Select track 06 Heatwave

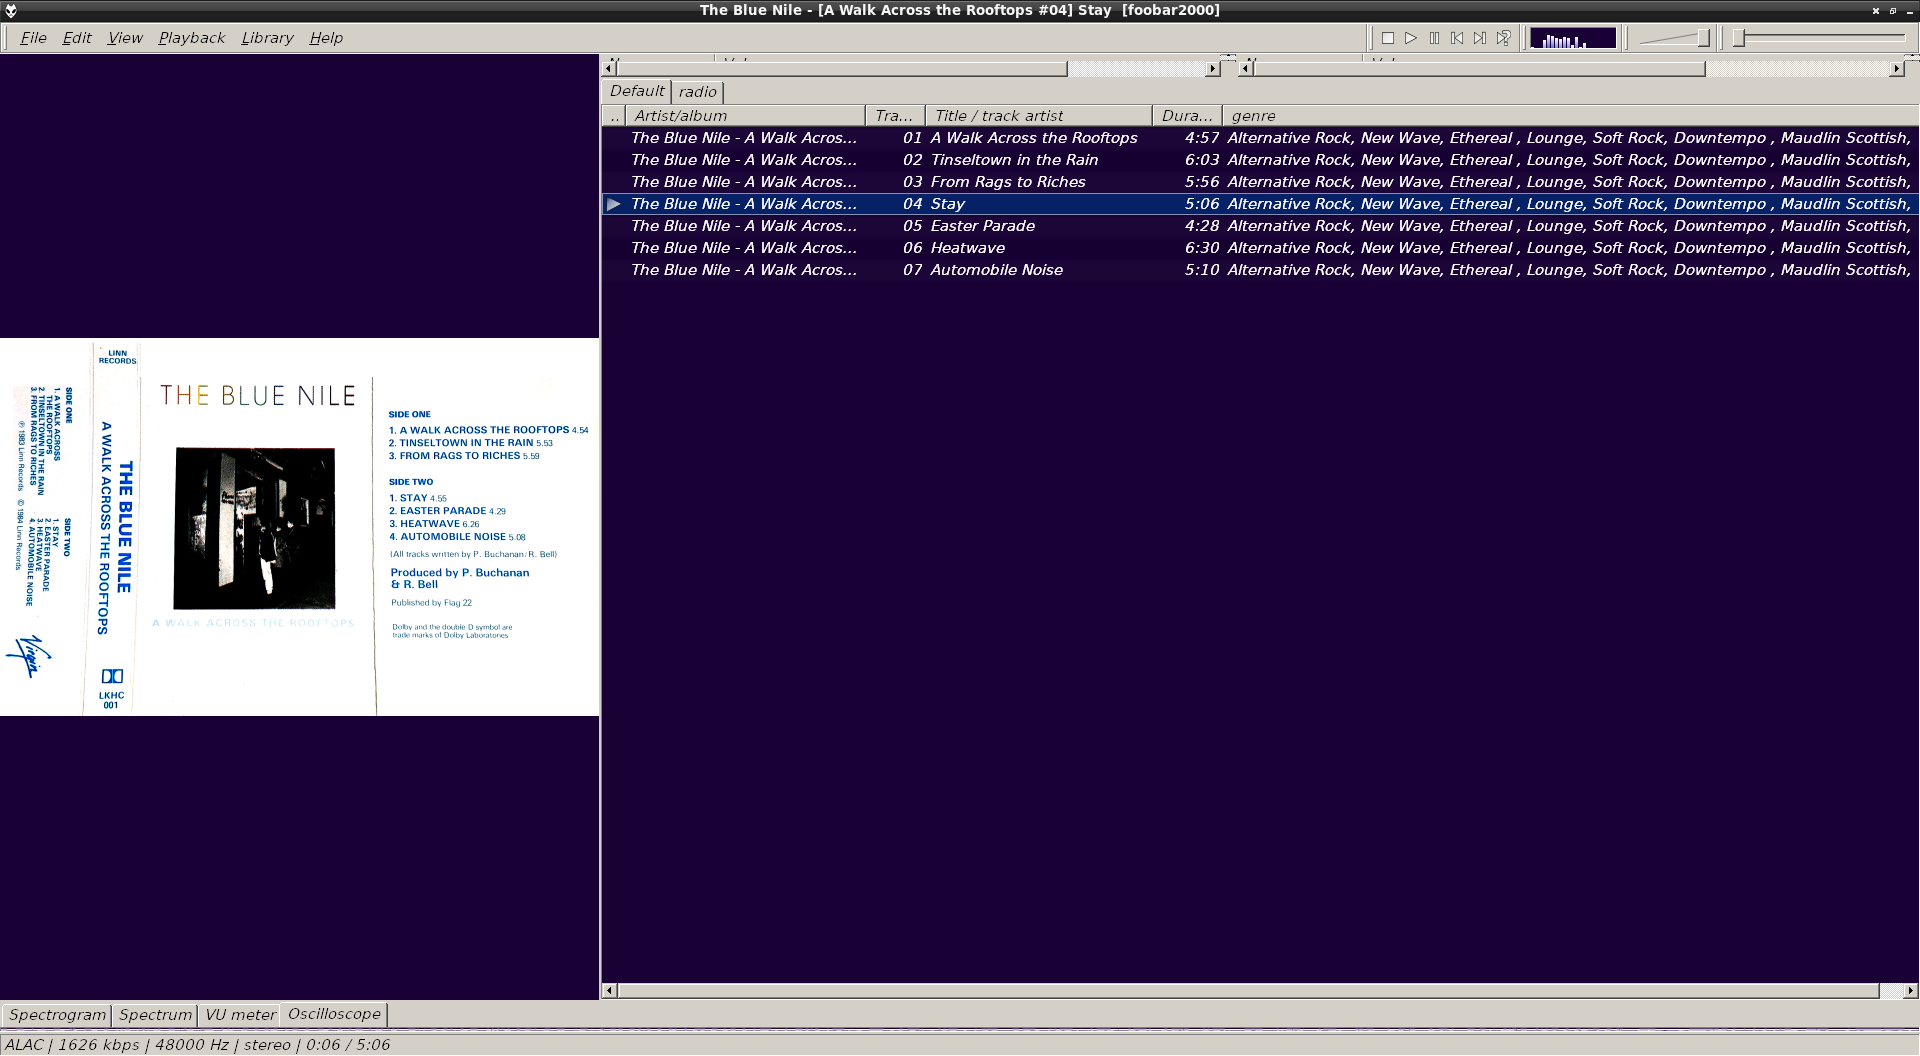pyautogui.click(x=1260, y=248)
